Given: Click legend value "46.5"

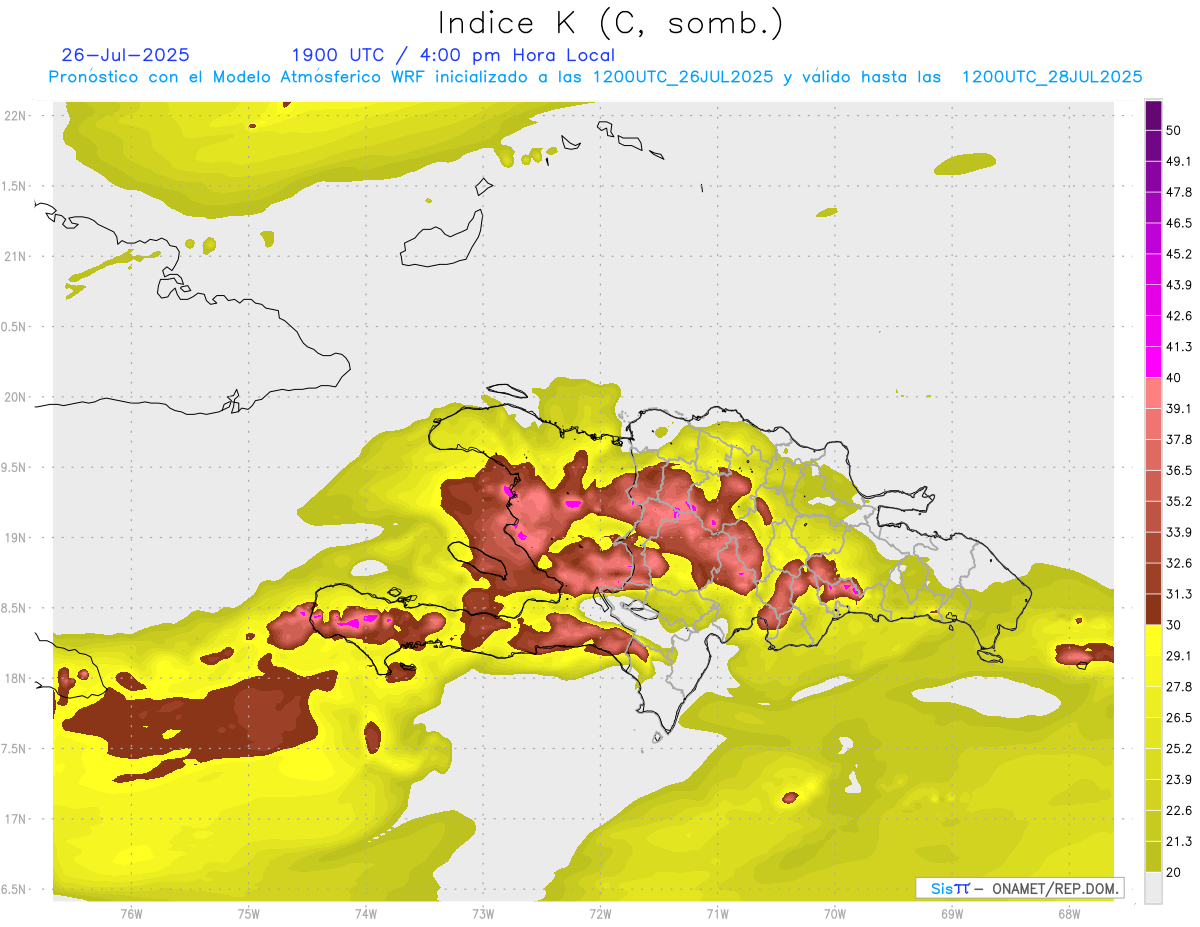Looking at the screenshot, I should click(x=1178, y=223).
